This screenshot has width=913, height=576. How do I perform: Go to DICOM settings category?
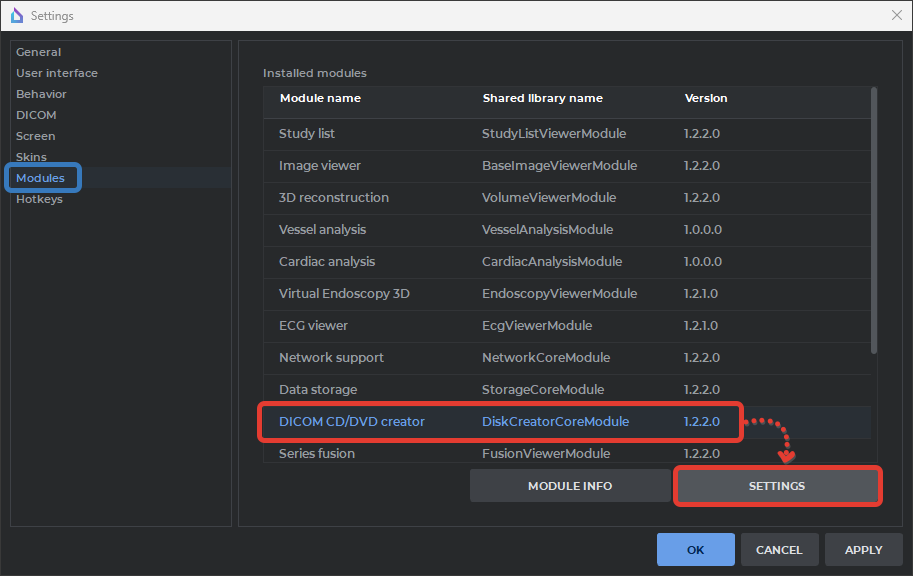click(x=36, y=115)
